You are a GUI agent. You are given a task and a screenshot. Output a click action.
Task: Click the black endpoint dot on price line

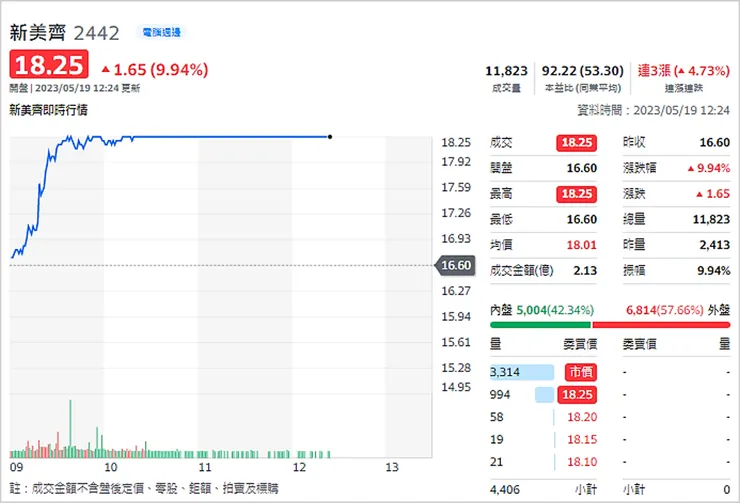330,136
